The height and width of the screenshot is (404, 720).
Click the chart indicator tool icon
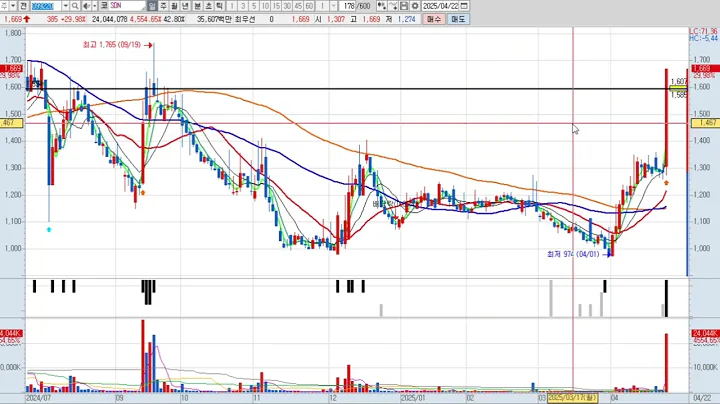coord(382,6)
